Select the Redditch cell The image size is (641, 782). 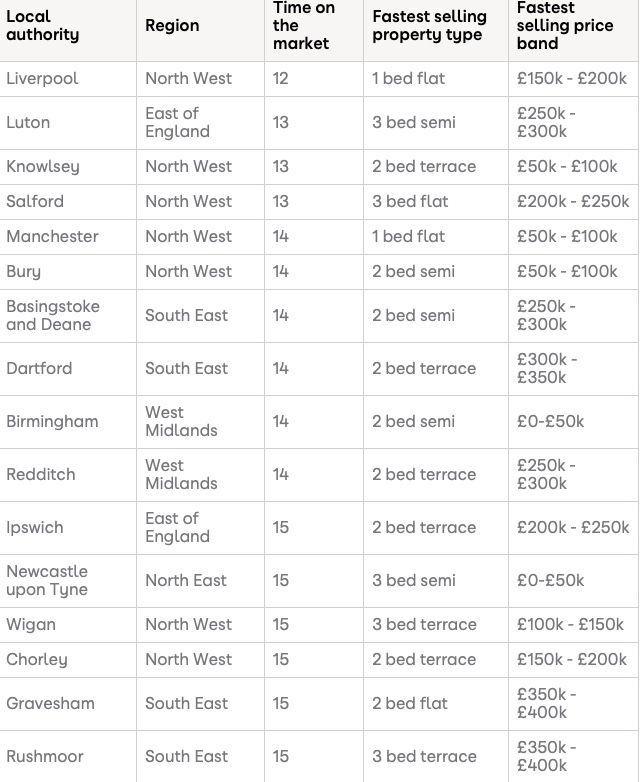pos(41,475)
